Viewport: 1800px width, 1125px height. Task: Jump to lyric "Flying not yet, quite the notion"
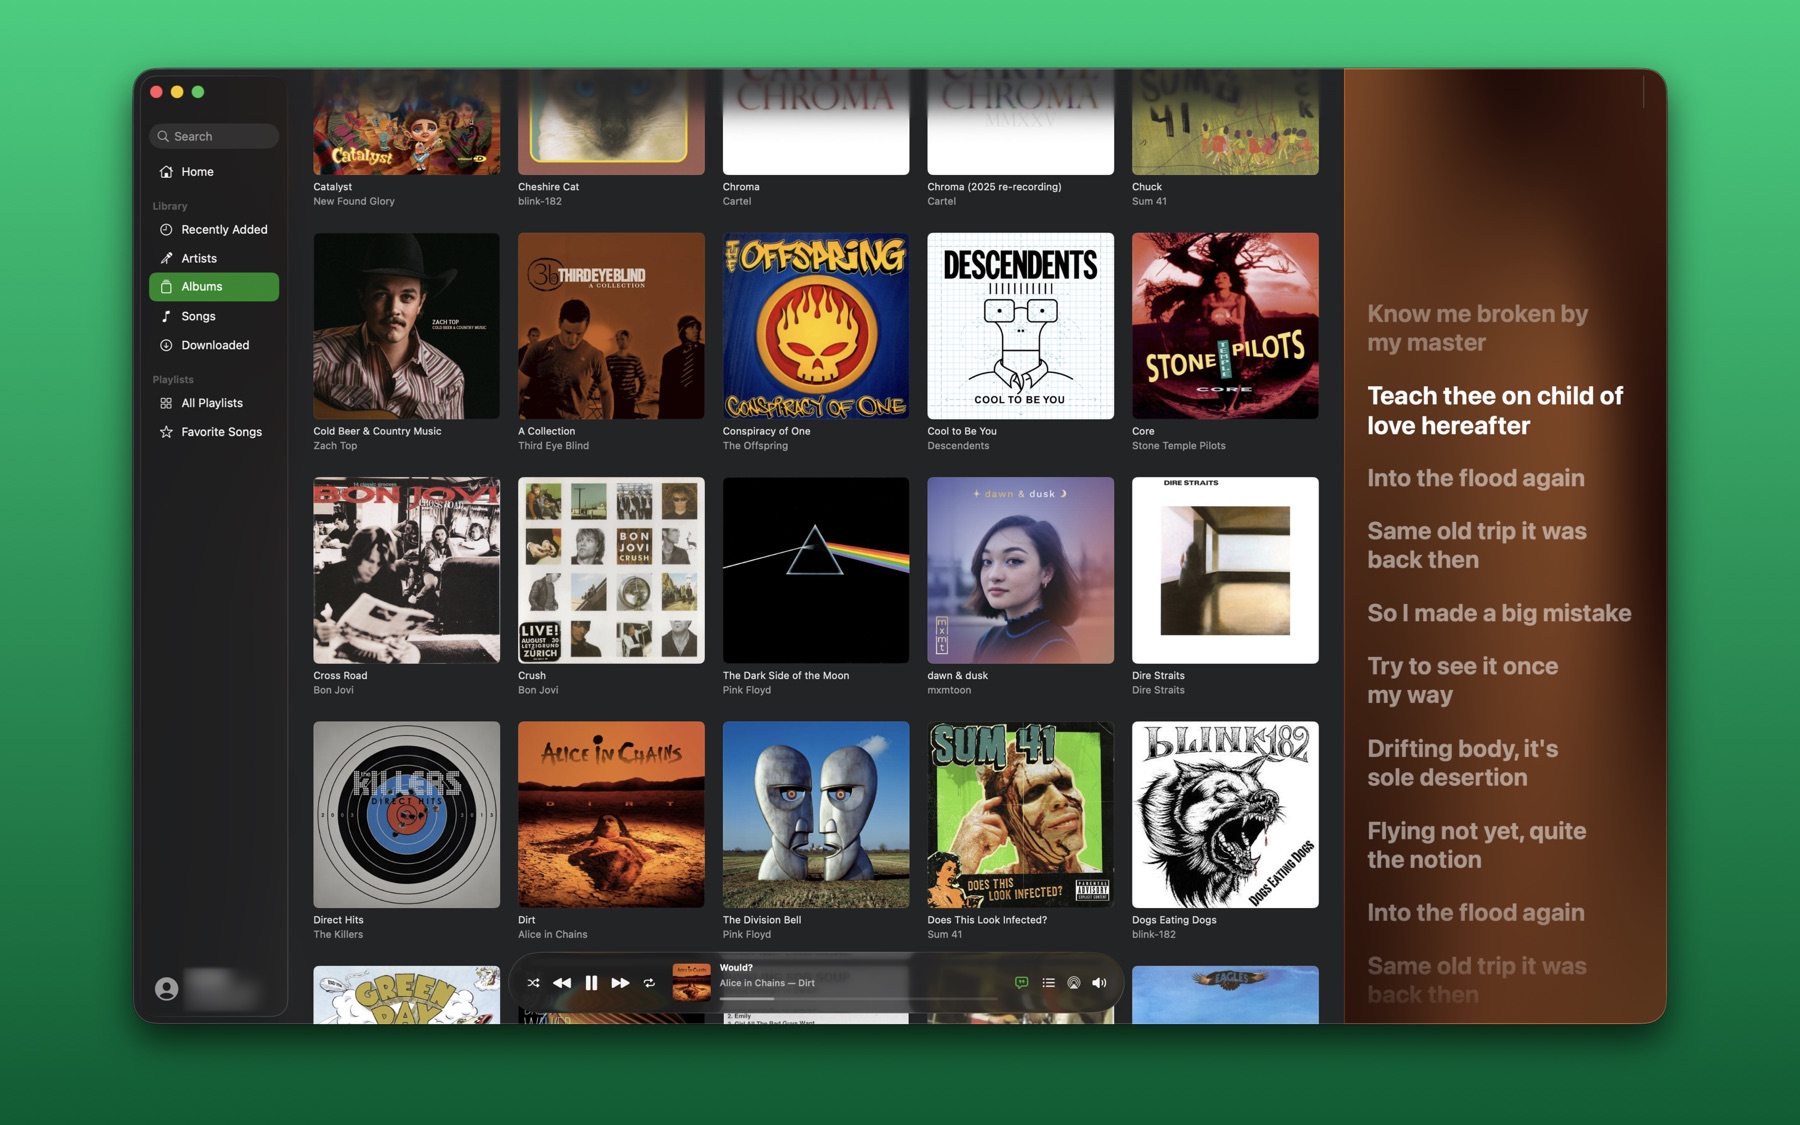[x=1476, y=845]
